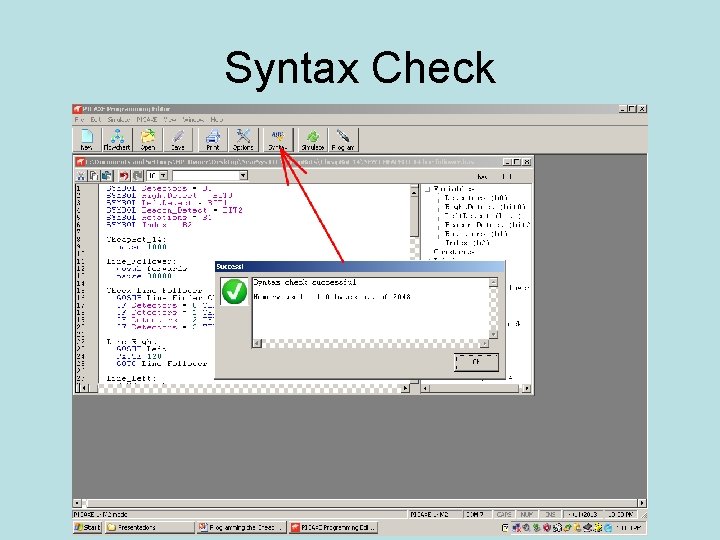The height and width of the screenshot is (540, 720).
Task: Click variables panel horizontal scroll left arrow
Action: tap(425, 388)
